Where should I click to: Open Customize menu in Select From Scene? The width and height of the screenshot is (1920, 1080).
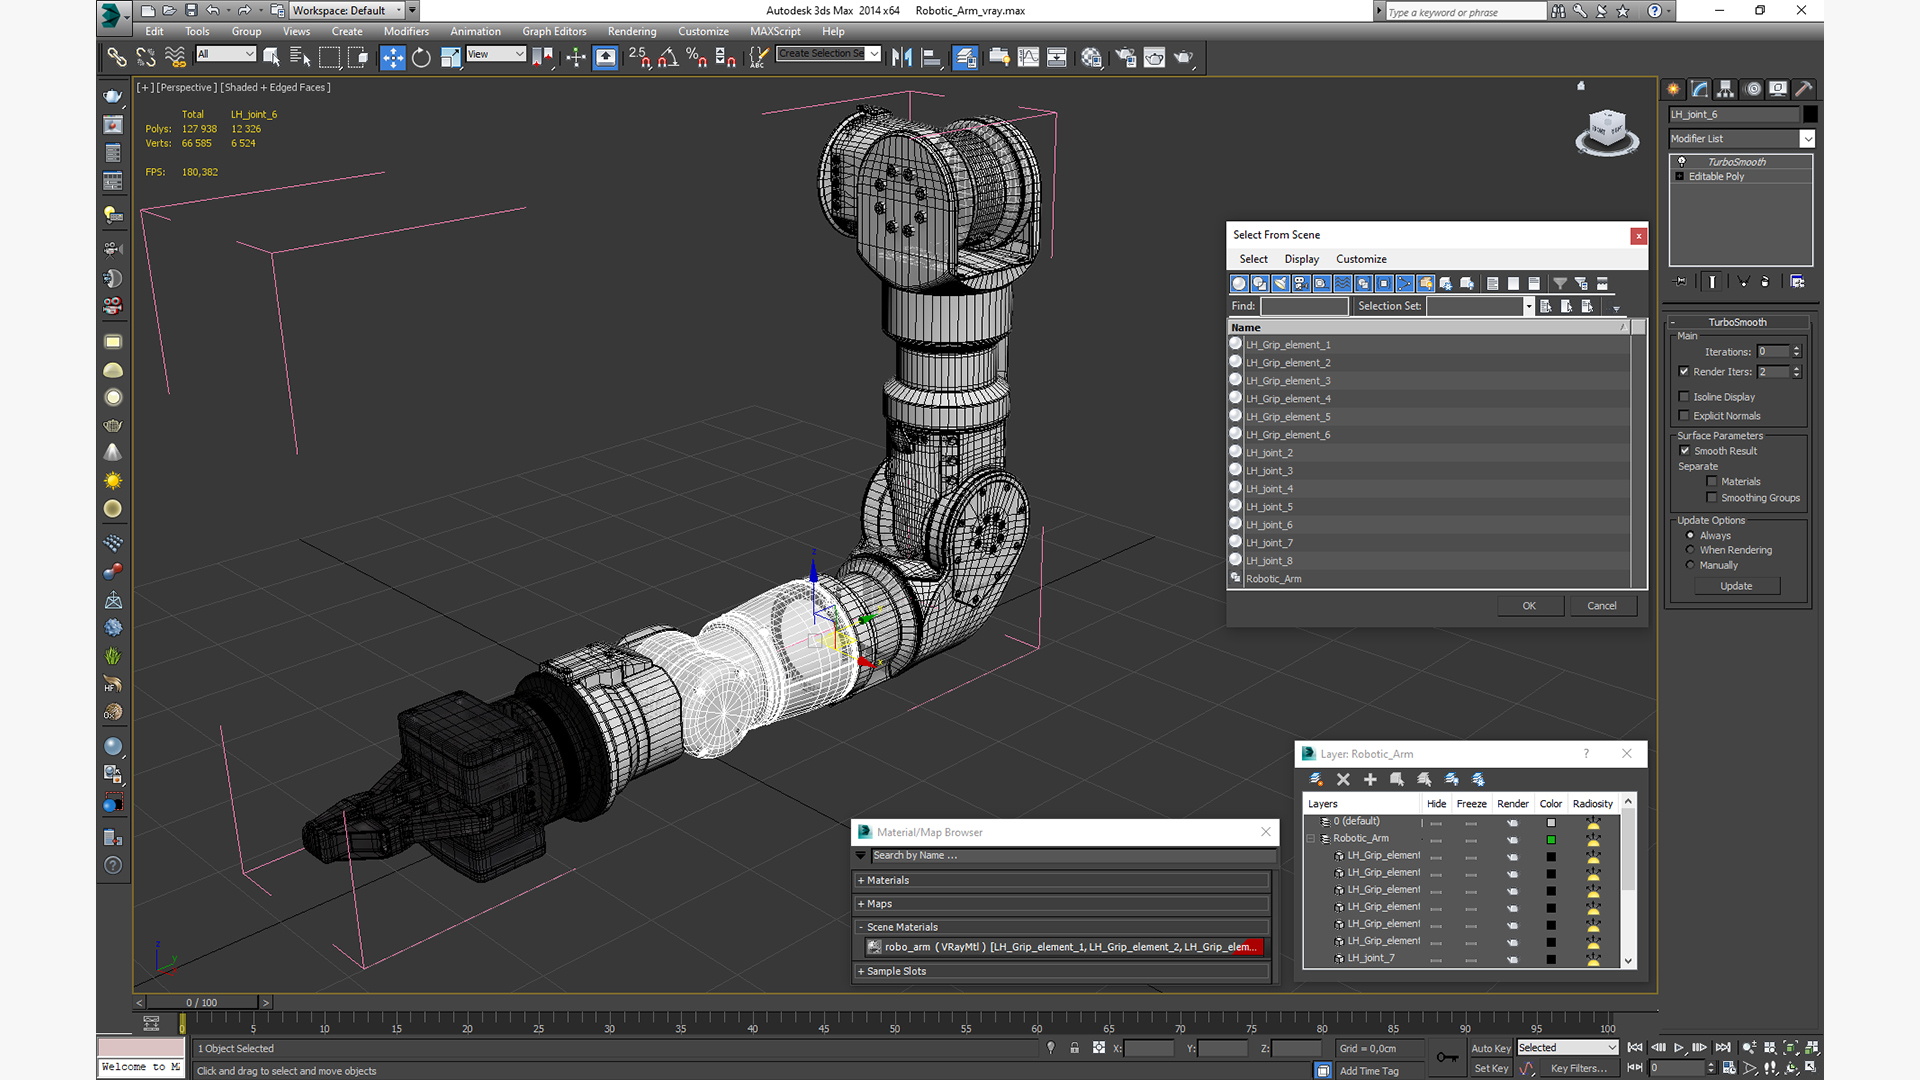(x=1361, y=259)
